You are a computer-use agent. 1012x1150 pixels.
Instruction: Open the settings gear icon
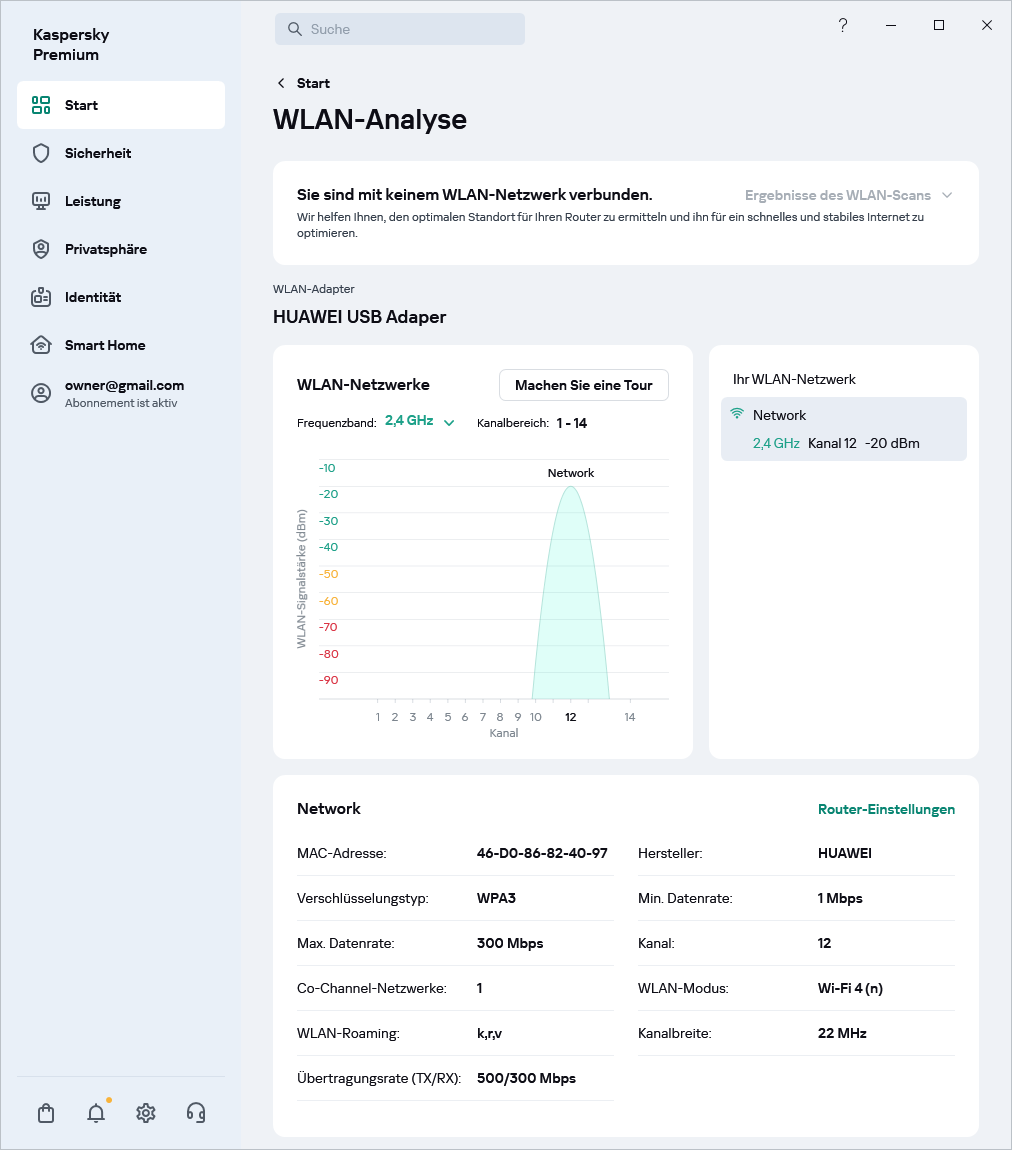tap(145, 1112)
